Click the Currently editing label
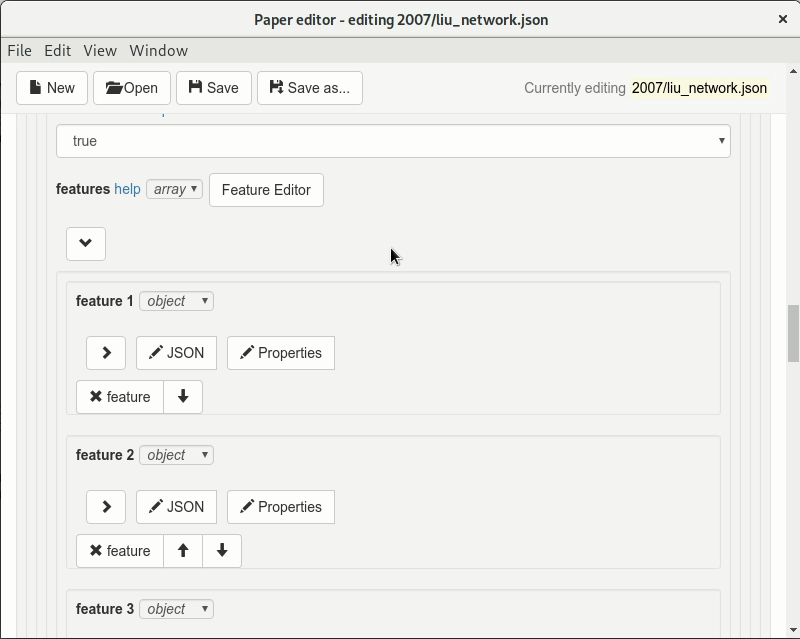 tap(574, 88)
